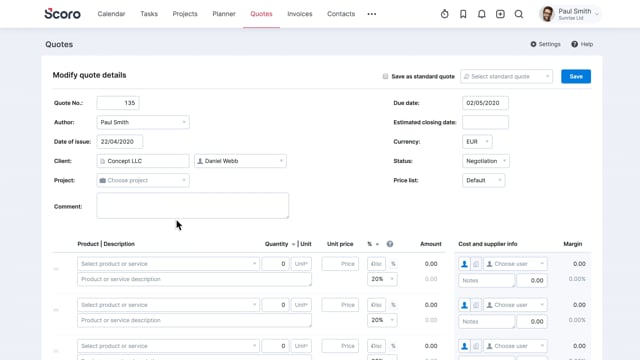The height and width of the screenshot is (360, 640).
Task: Click first row Notes field
Action: (x=487, y=280)
